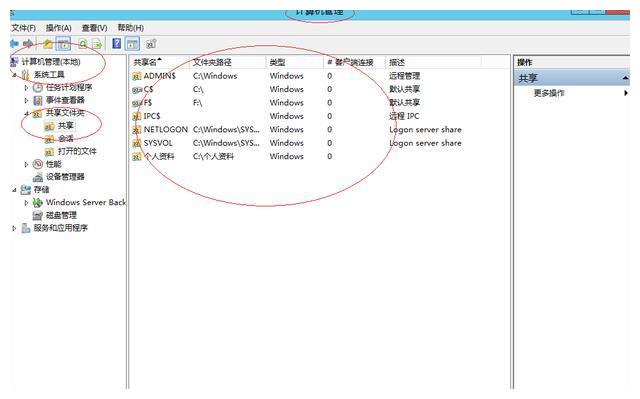
Task: Click the 服务和应用程序 icon
Action: (x=26, y=228)
